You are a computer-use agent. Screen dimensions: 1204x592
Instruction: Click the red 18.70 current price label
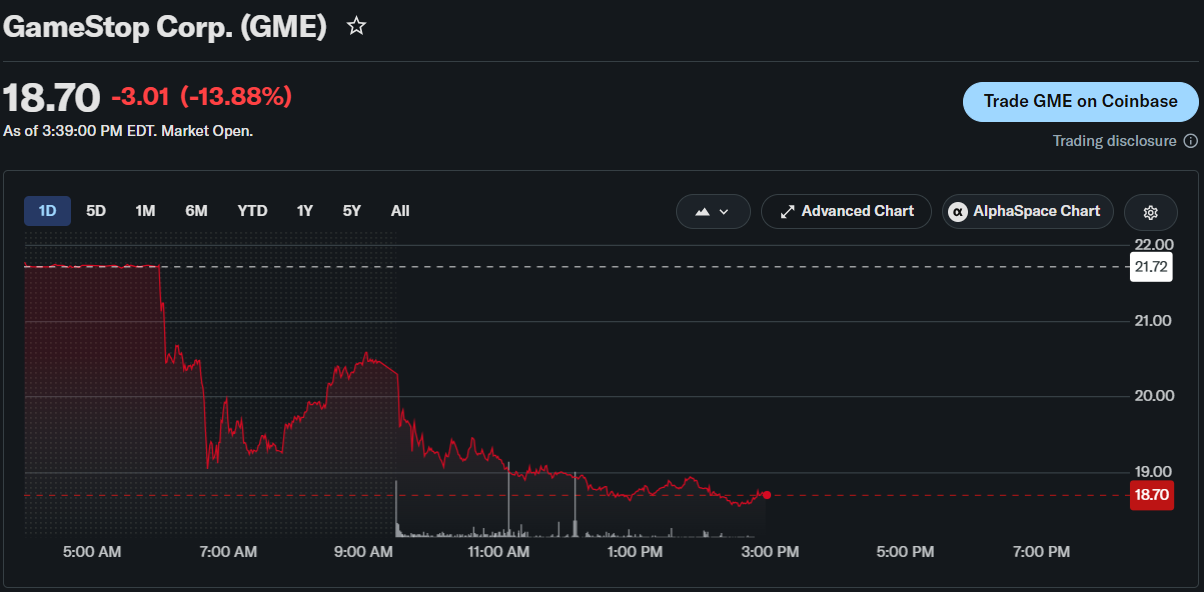1150,496
